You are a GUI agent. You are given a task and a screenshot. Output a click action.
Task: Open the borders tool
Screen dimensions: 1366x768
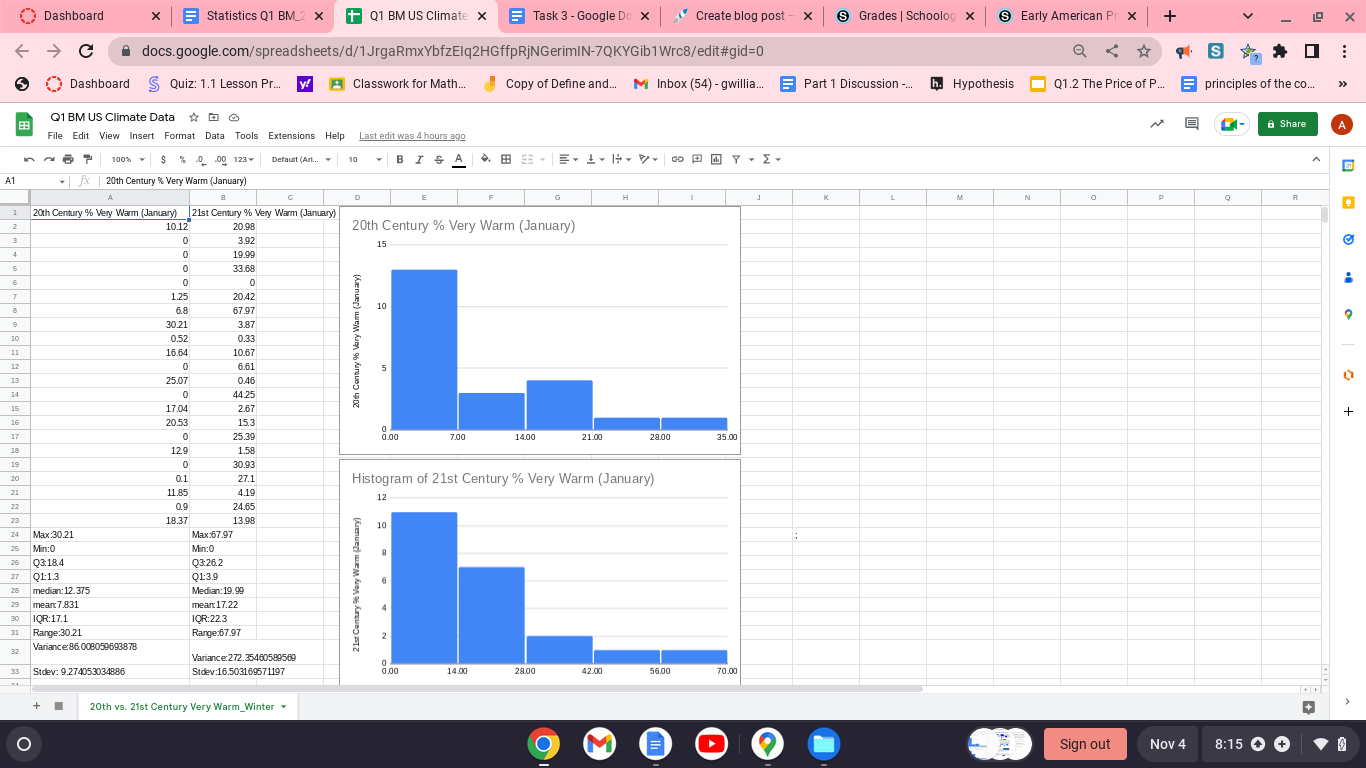click(506, 159)
